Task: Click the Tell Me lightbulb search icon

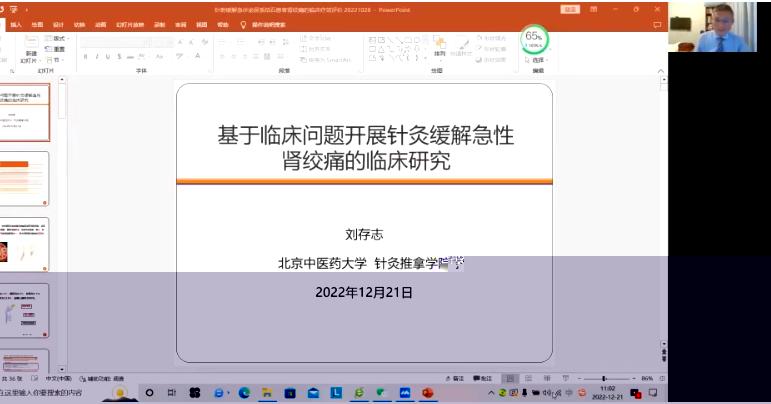Action: click(243, 24)
